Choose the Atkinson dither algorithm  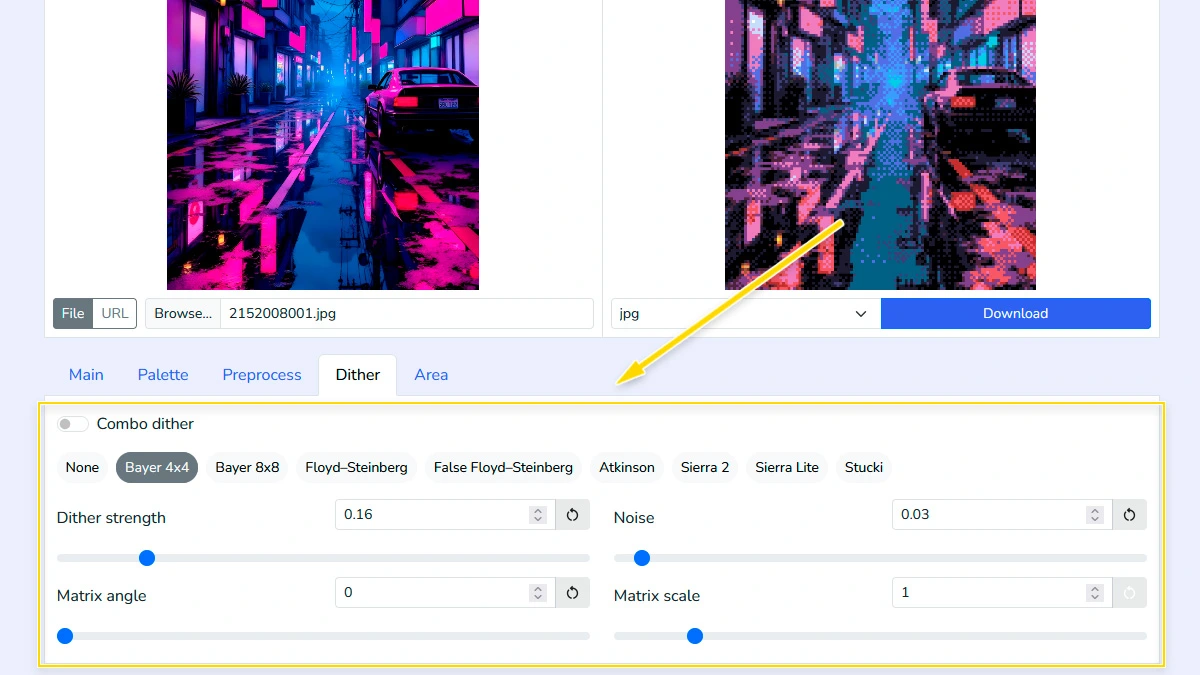pyautogui.click(x=627, y=467)
